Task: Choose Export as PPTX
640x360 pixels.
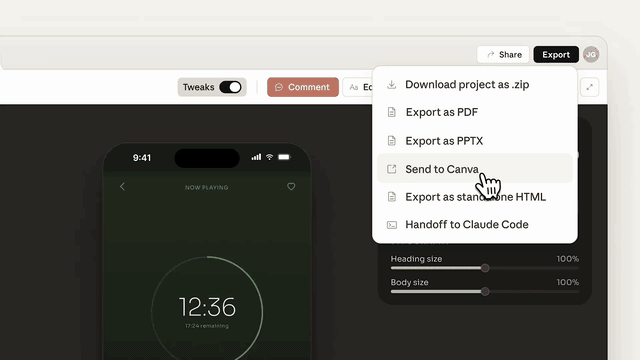Action: pyautogui.click(x=475, y=141)
